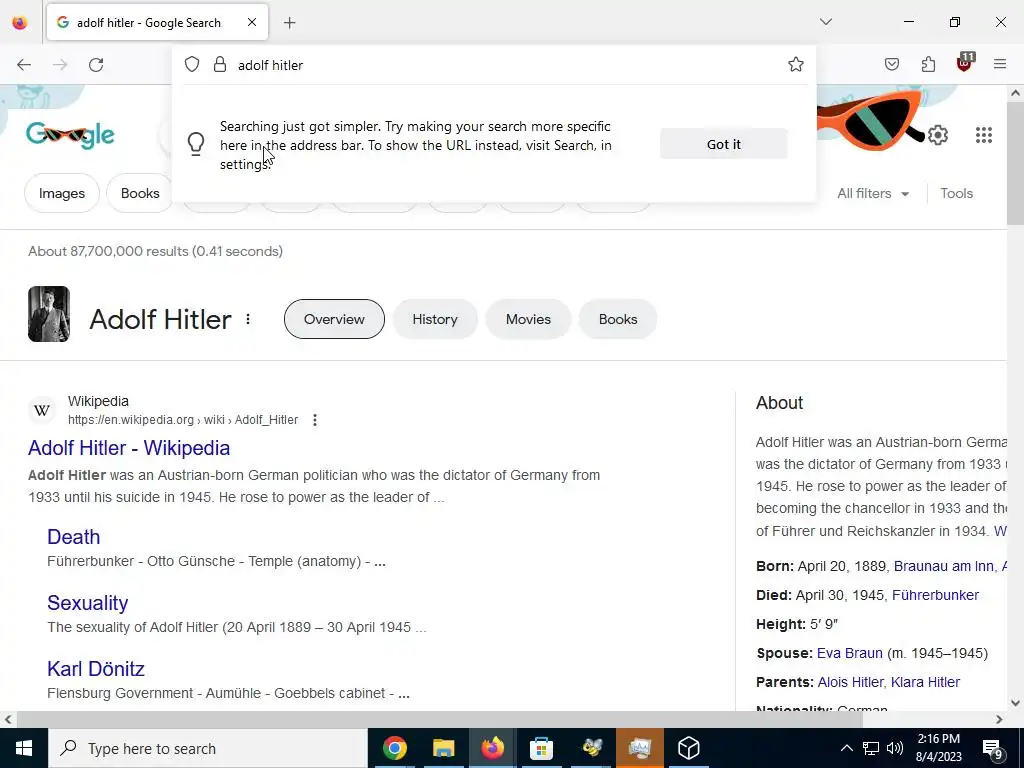The height and width of the screenshot is (768, 1024).
Task: Click the results count text 'About 87,700,000 results'
Action: (108, 251)
